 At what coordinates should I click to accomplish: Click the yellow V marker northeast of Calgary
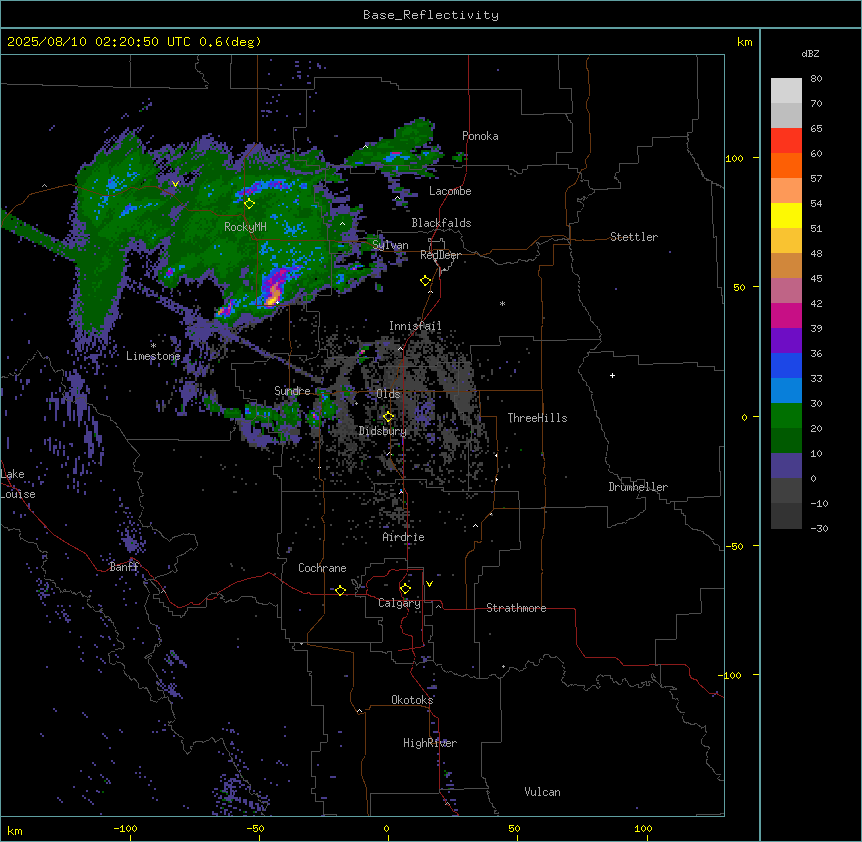point(429,584)
